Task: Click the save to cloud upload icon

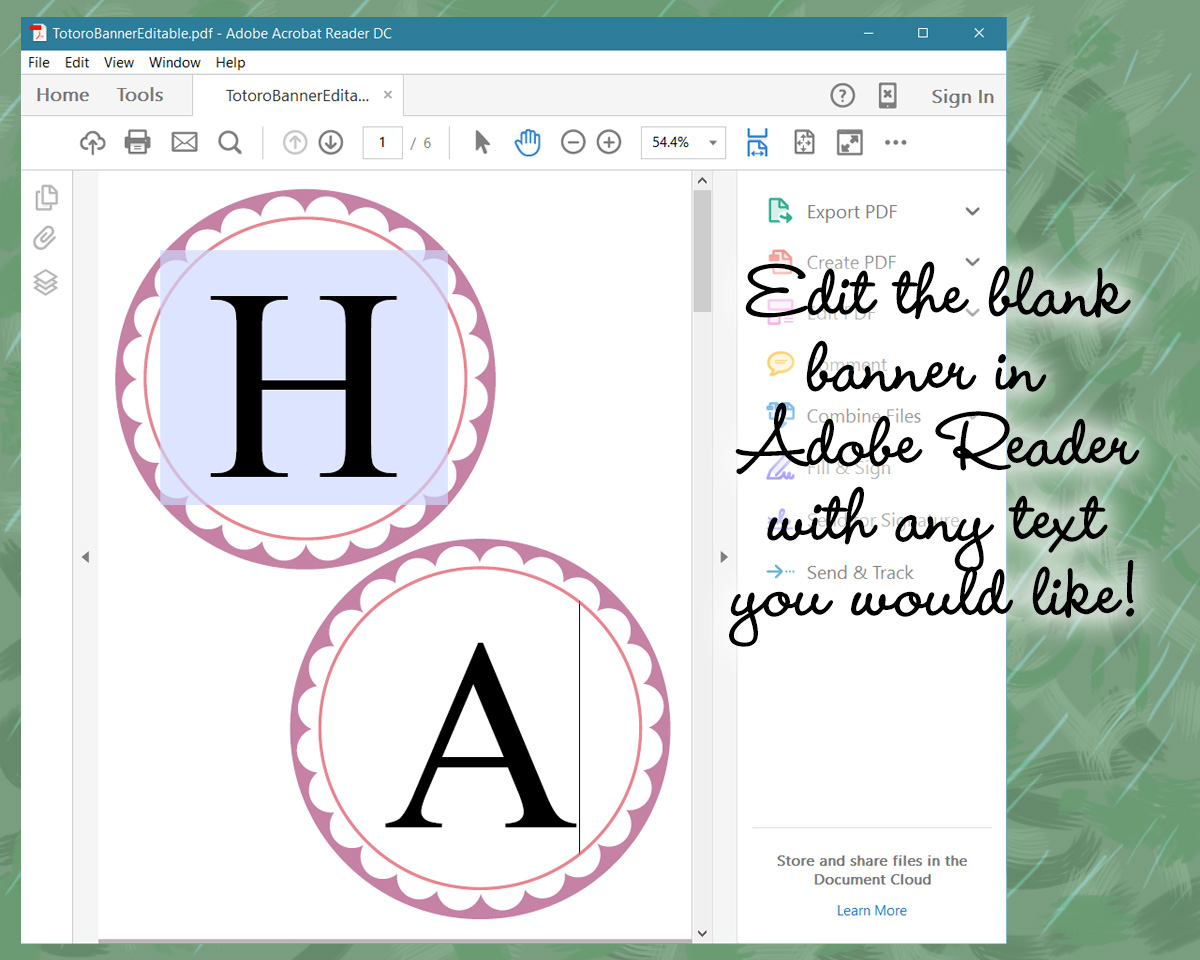Action: click(93, 142)
